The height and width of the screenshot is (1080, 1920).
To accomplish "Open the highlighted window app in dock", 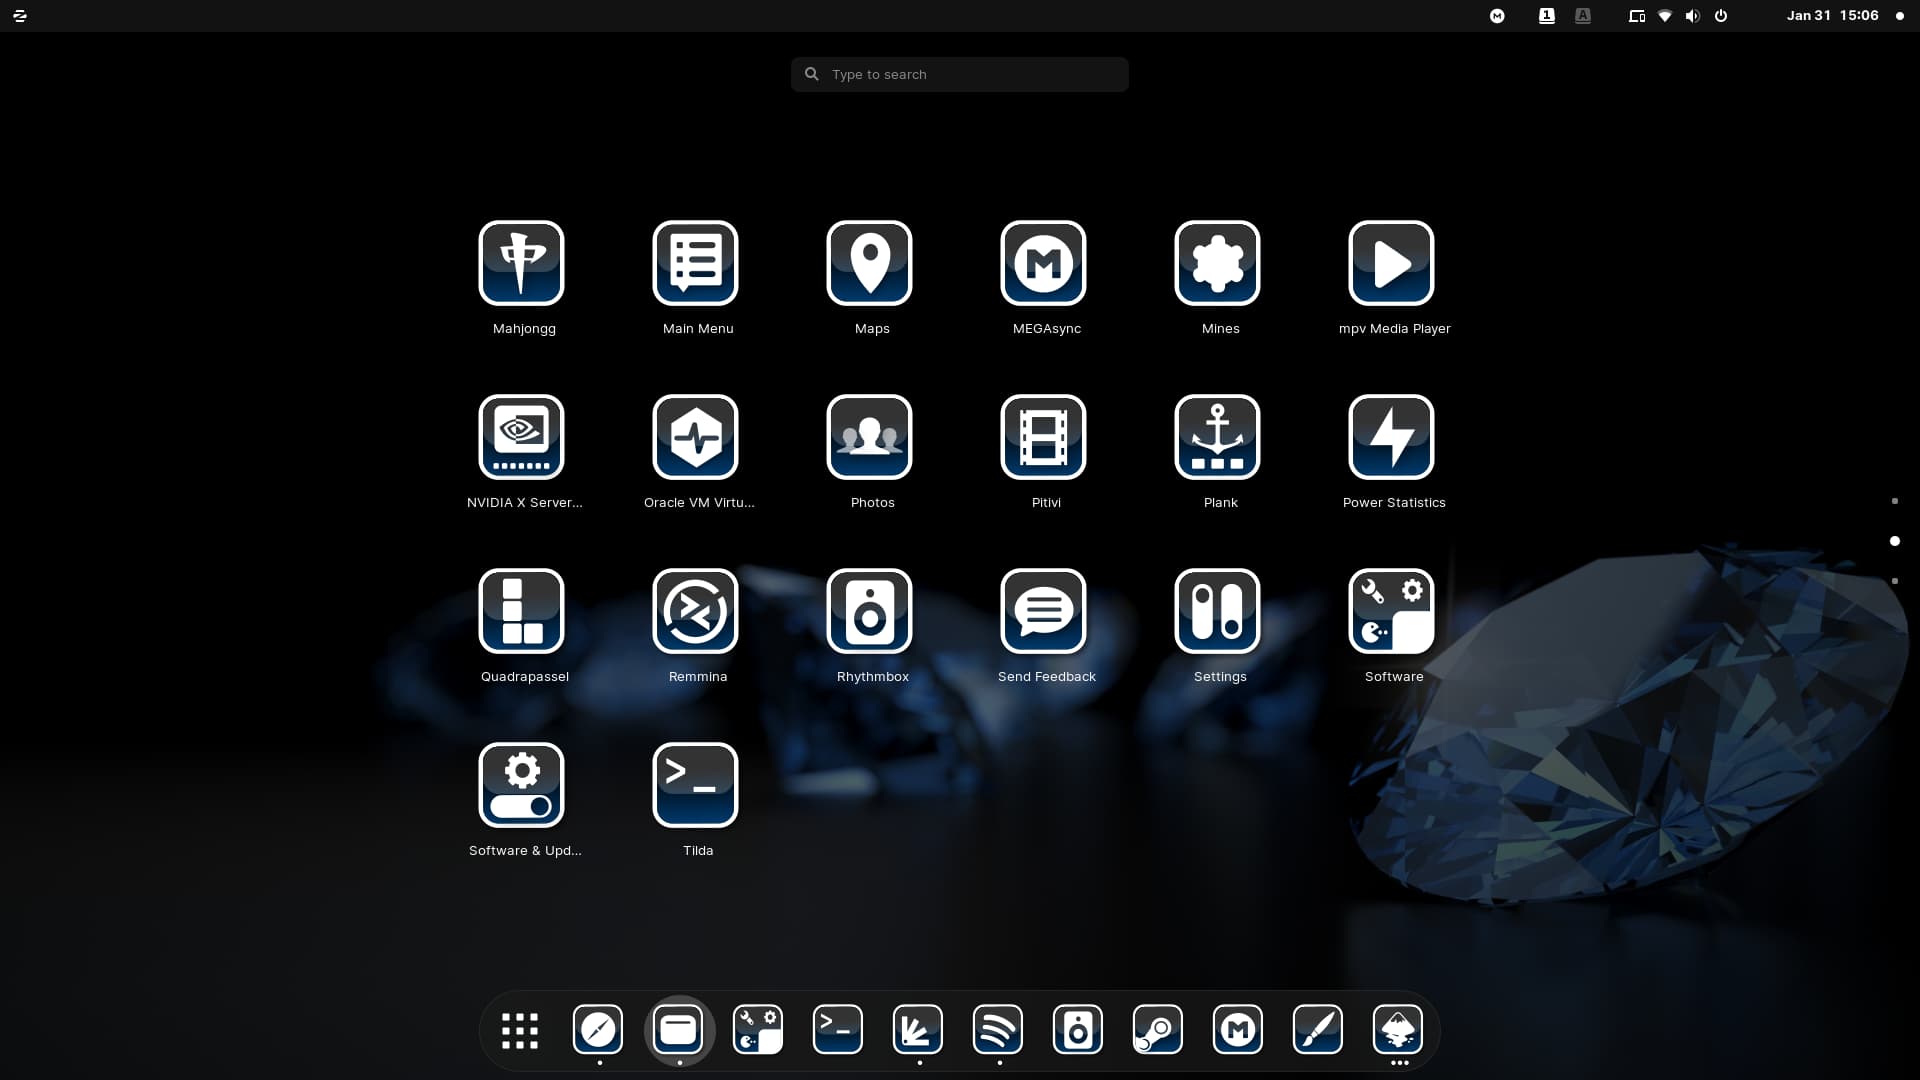I will pos(678,1030).
